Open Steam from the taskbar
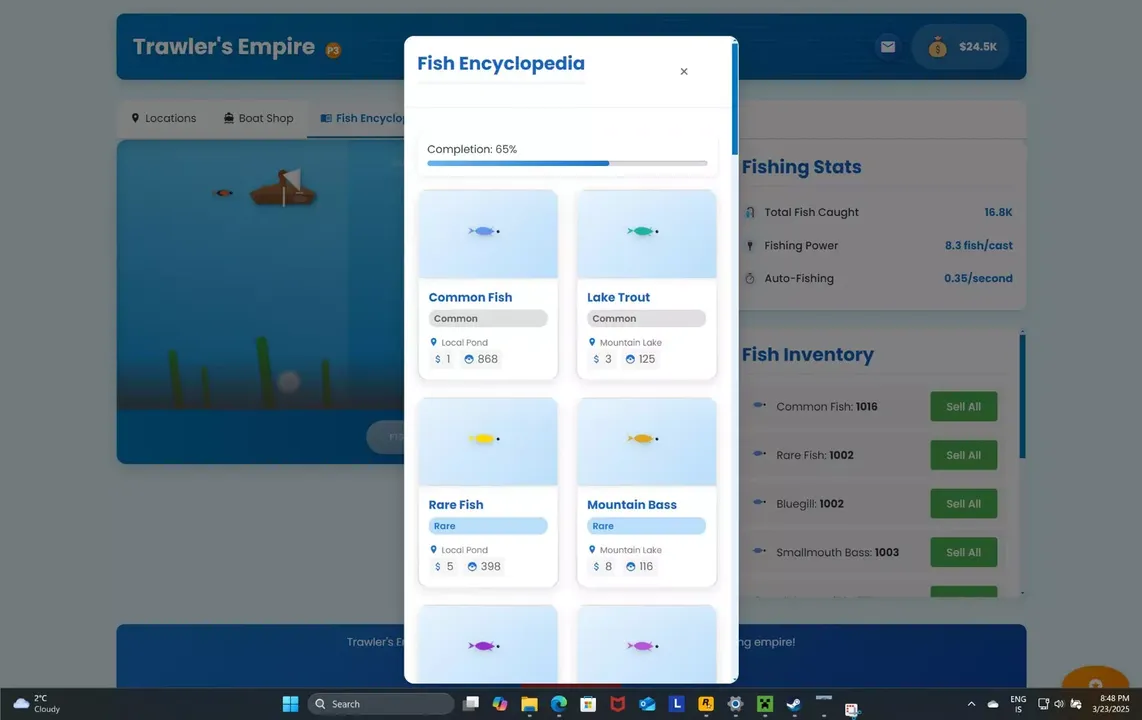1142x720 pixels. pos(793,703)
